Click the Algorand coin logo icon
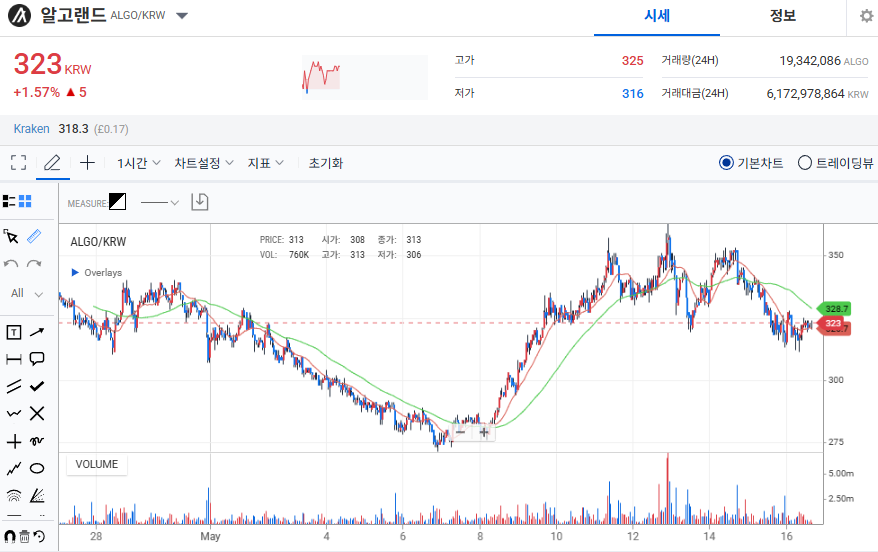Image resolution: width=878 pixels, height=552 pixels. tap(20, 16)
